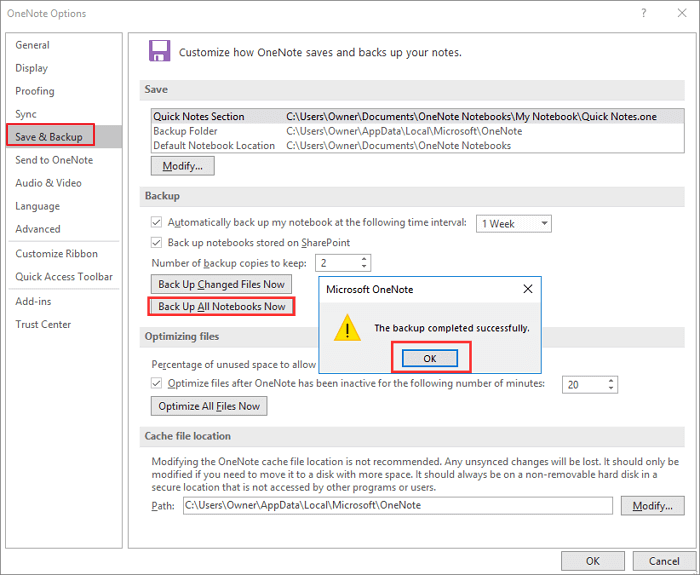
Task: Open Audio & Video category
Action: coord(64,183)
